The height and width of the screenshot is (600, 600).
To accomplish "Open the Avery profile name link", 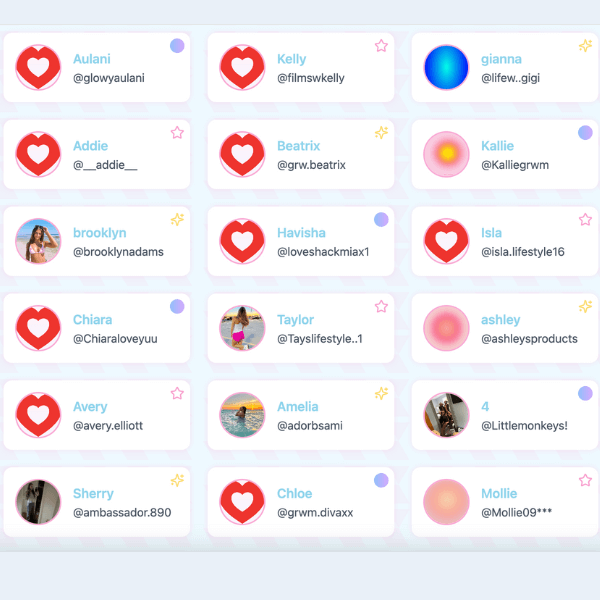I will coord(90,406).
